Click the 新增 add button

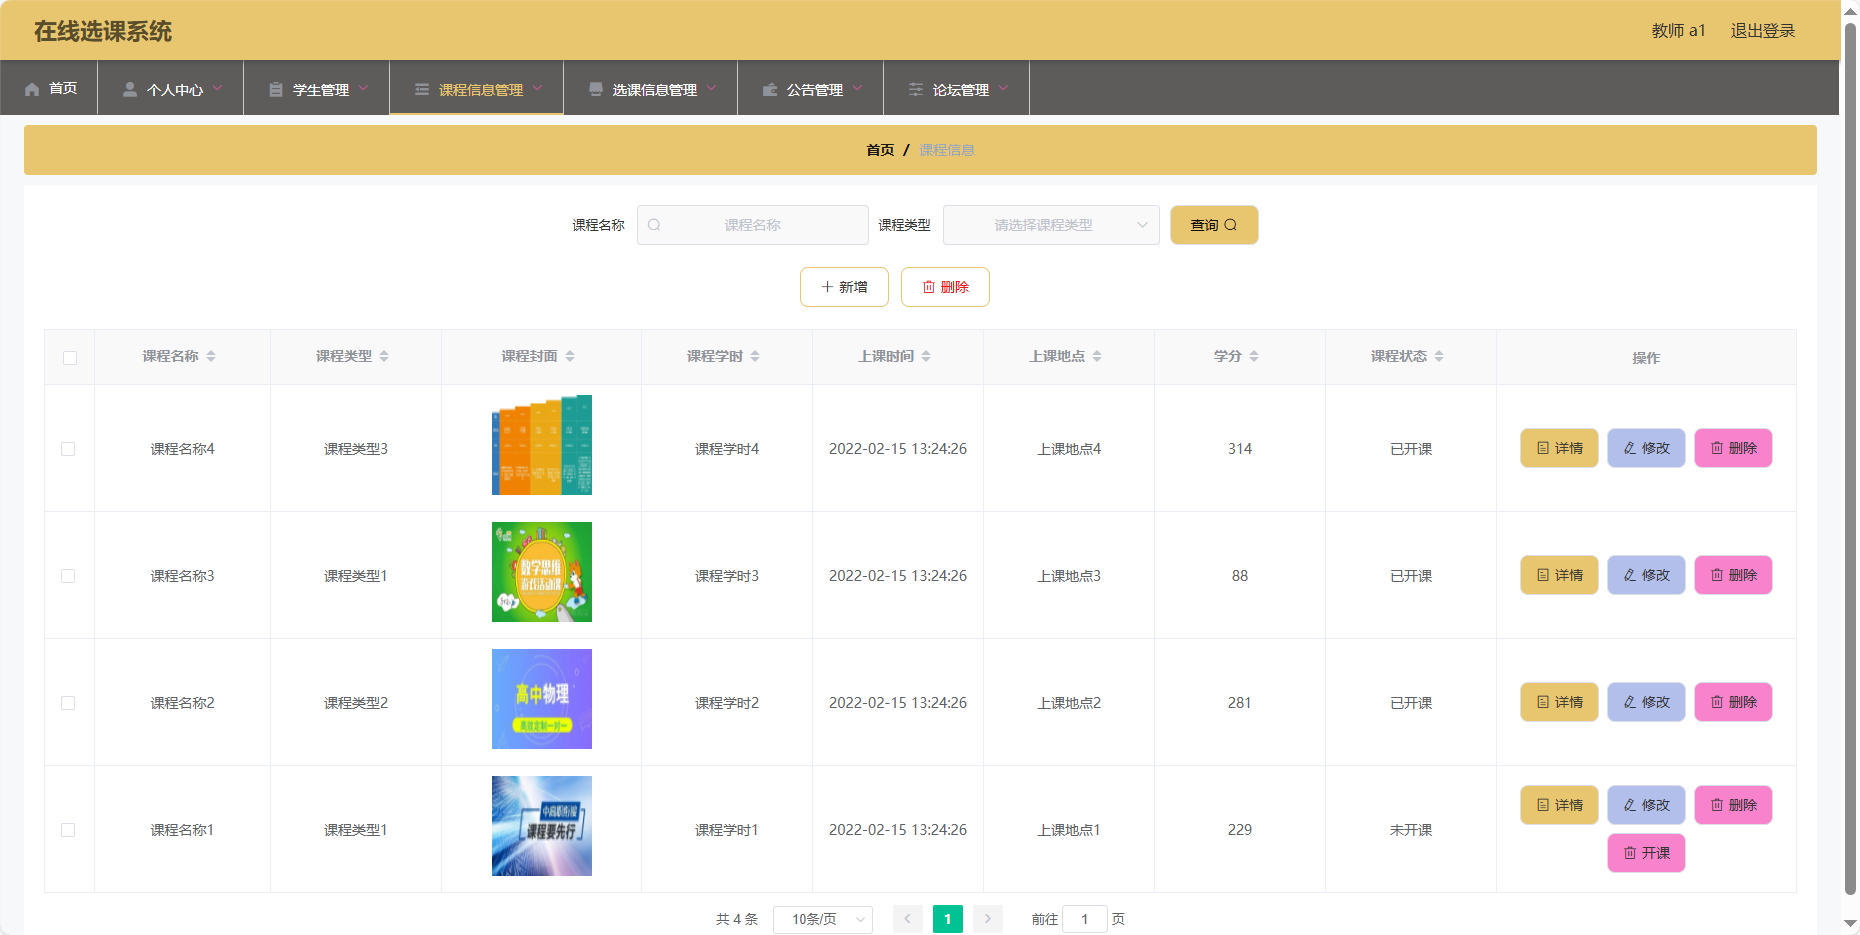pyautogui.click(x=844, y=287)
